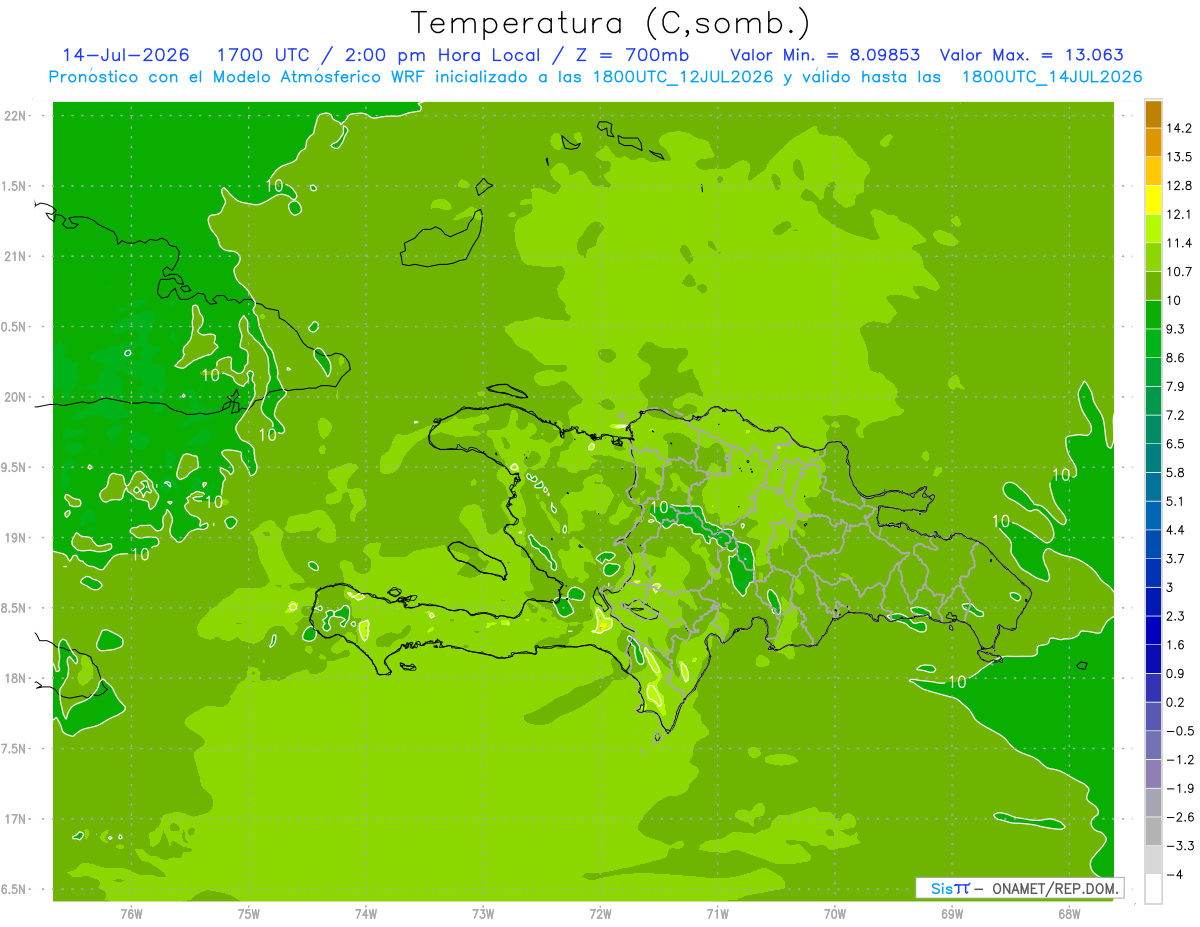Click the '73W' longitude axis label
Image resolution: width=1200 pixels, height=927 pixels.
[483, 914]
